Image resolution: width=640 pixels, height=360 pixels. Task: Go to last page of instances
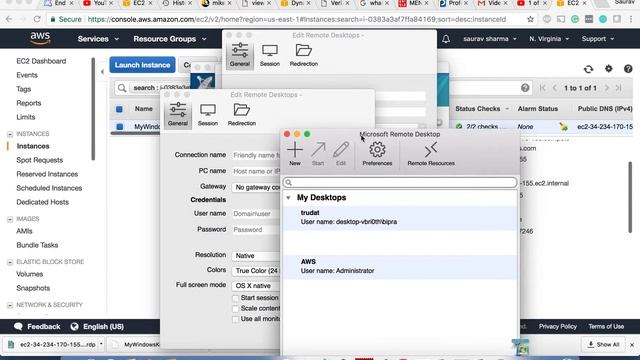click(618, 88)
